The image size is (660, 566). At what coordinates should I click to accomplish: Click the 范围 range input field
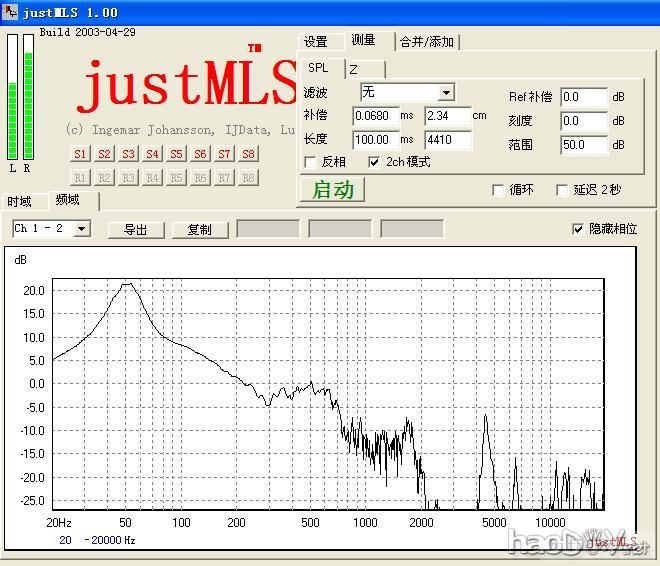(x=583, y=145)
